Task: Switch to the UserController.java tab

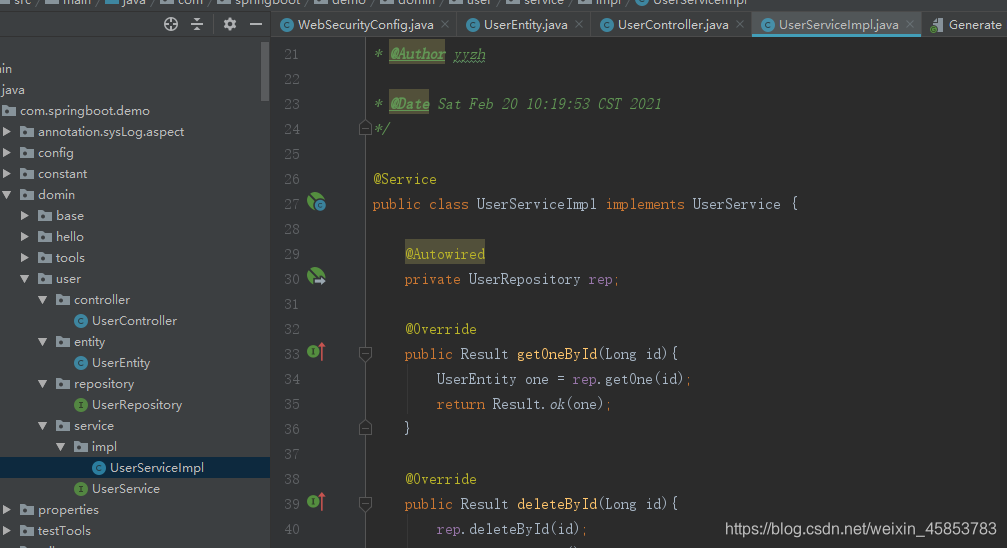Action: 672,24
